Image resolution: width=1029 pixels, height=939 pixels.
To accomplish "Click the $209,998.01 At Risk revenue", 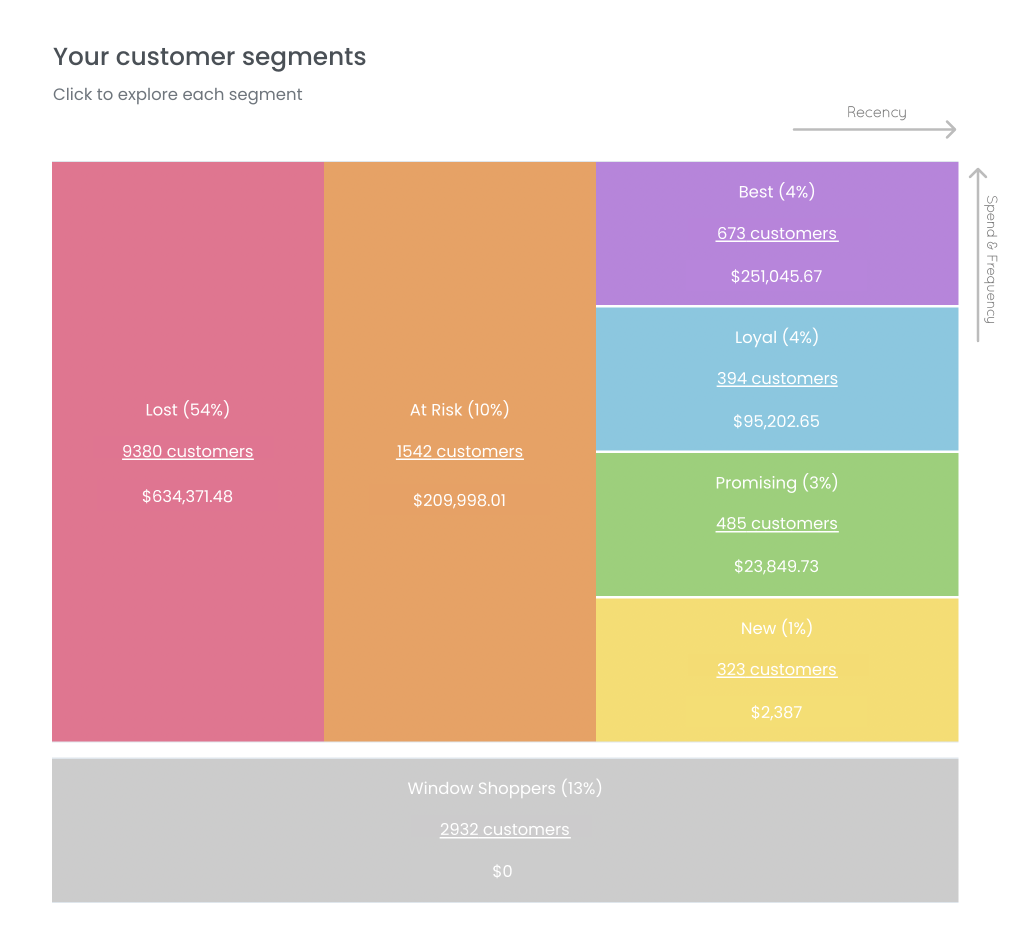I will (x=460, y=500).
